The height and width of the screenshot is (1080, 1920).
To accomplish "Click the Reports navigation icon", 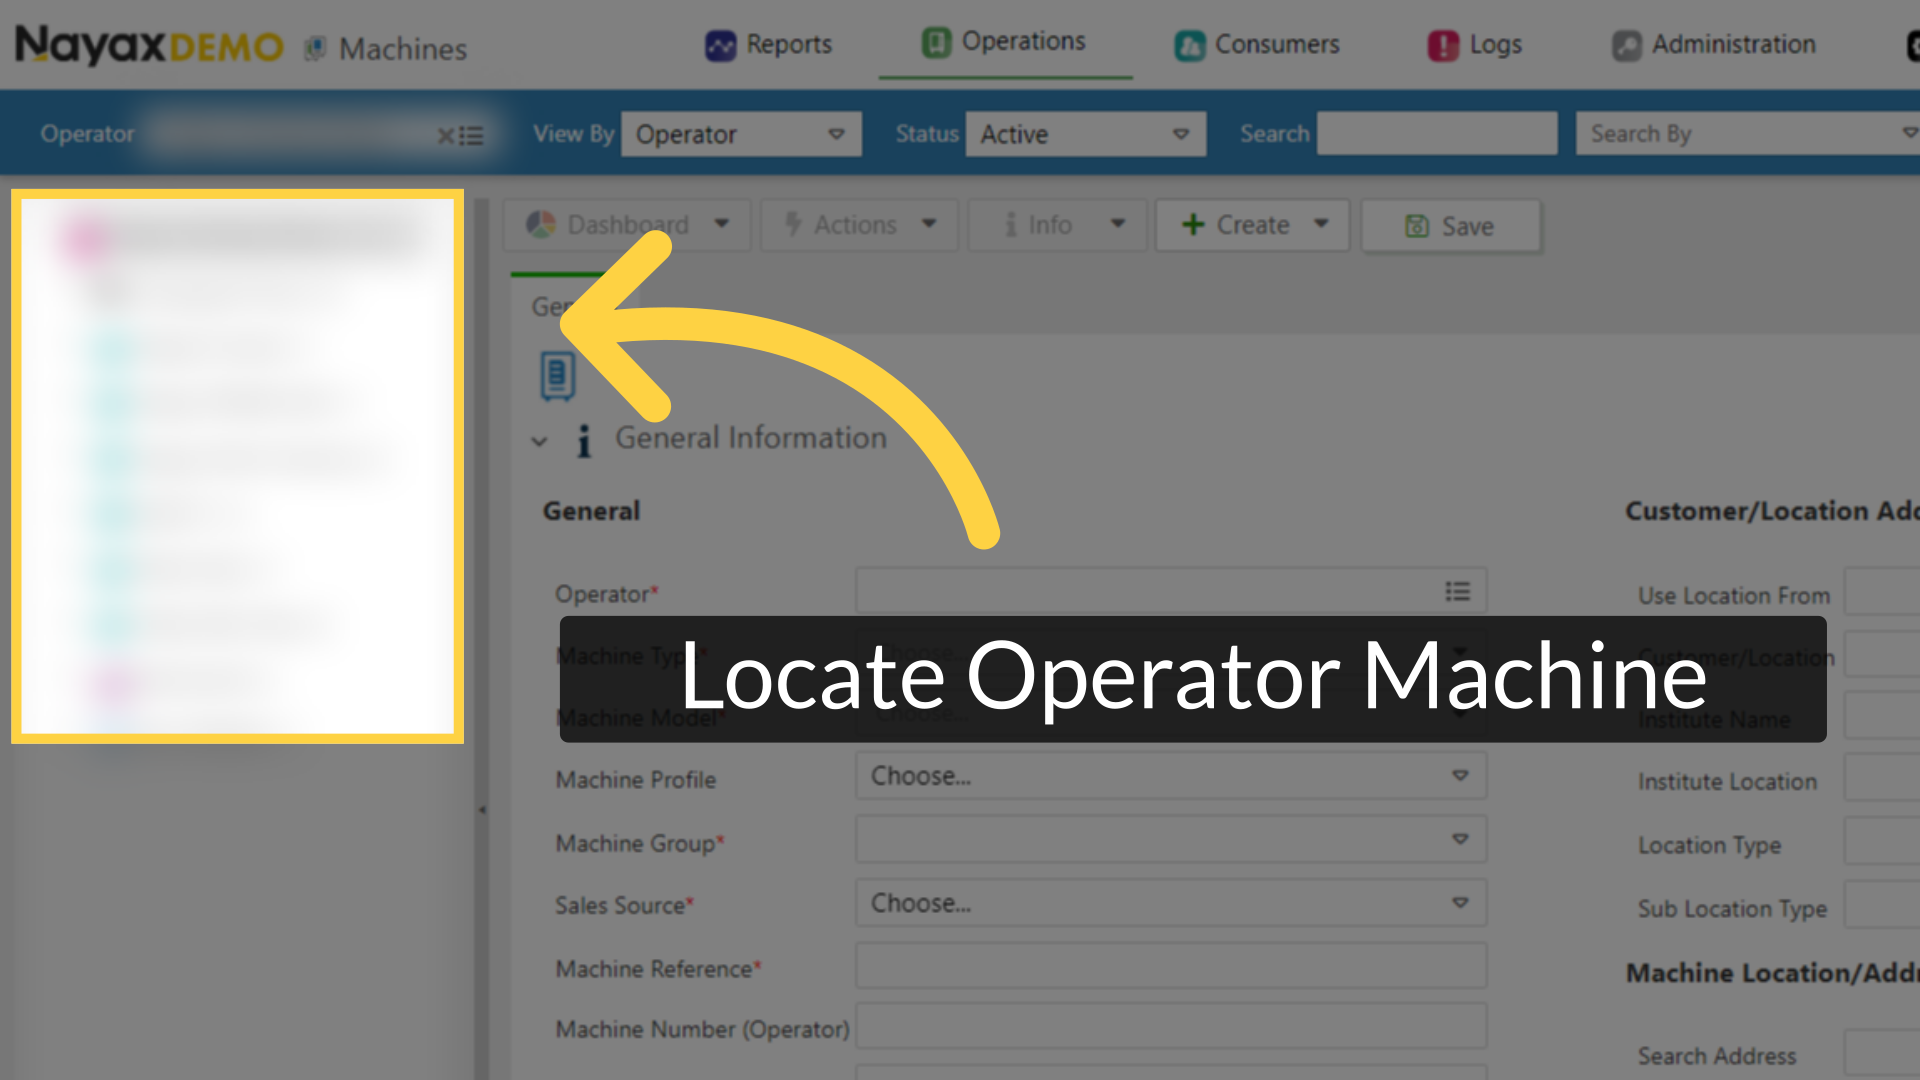I will click(719, 45).
